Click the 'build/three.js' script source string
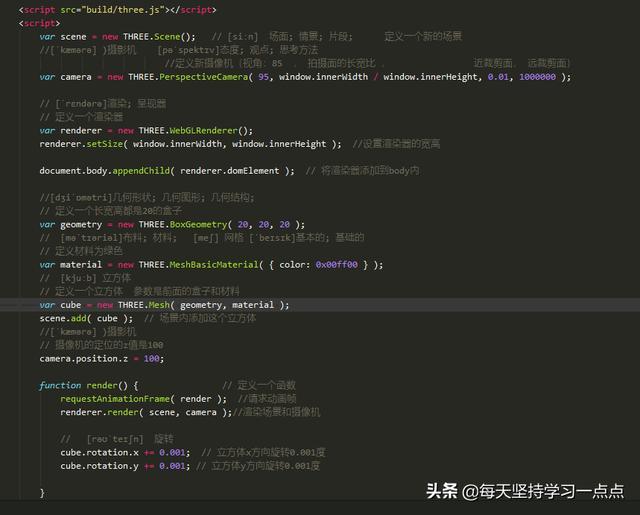Viewport: 640px width, 515px height. pyautogui.click(x=123, y=10)
